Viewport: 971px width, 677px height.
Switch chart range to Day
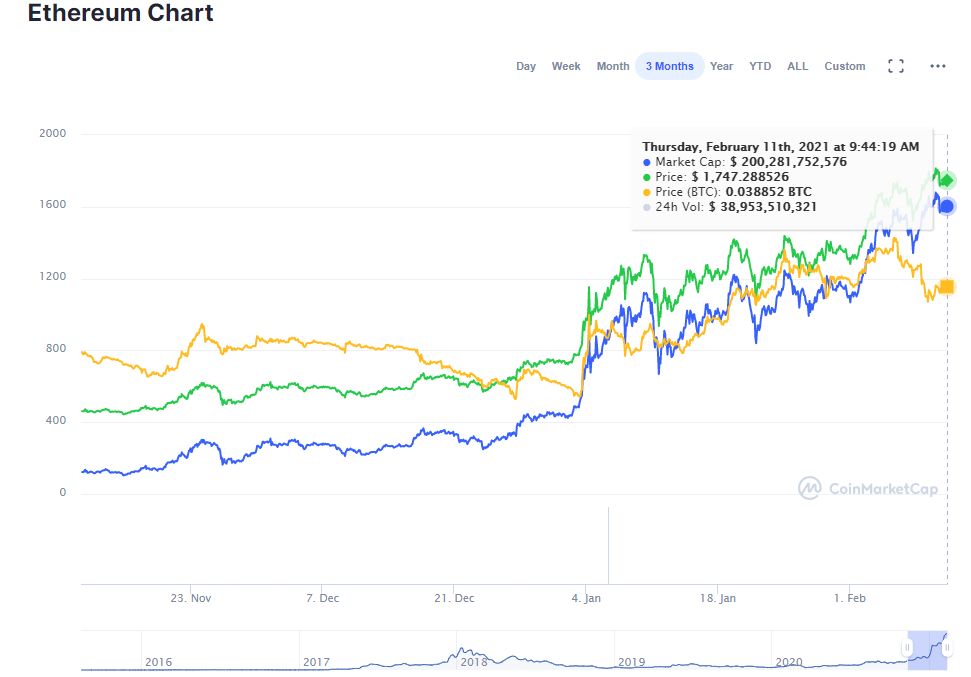526,66
